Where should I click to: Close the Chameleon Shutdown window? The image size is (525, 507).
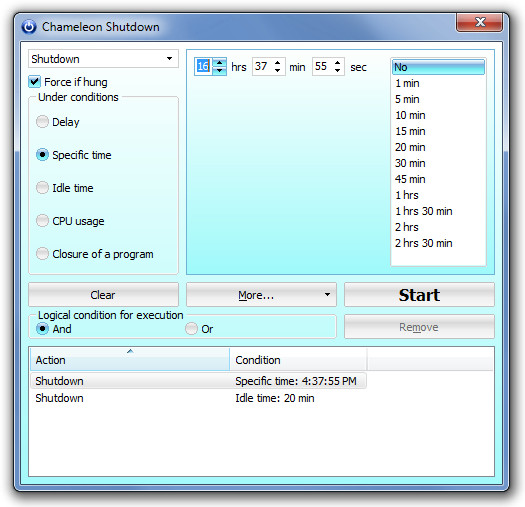pyautogui.click(x=479, y=22)
